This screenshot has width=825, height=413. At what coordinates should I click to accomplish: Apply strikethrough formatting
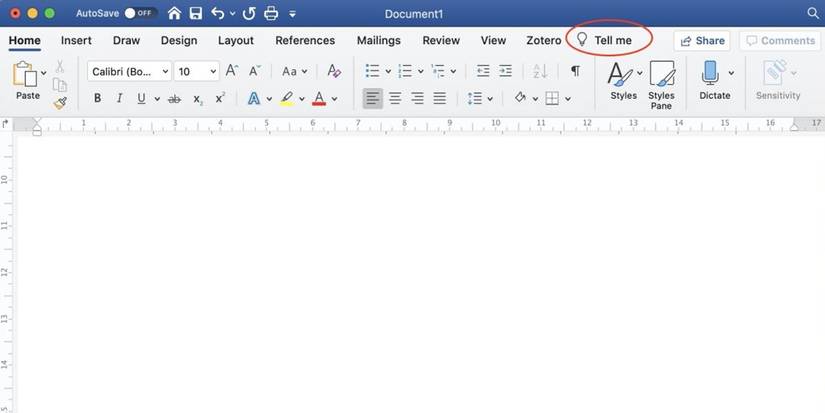point(174,98)
